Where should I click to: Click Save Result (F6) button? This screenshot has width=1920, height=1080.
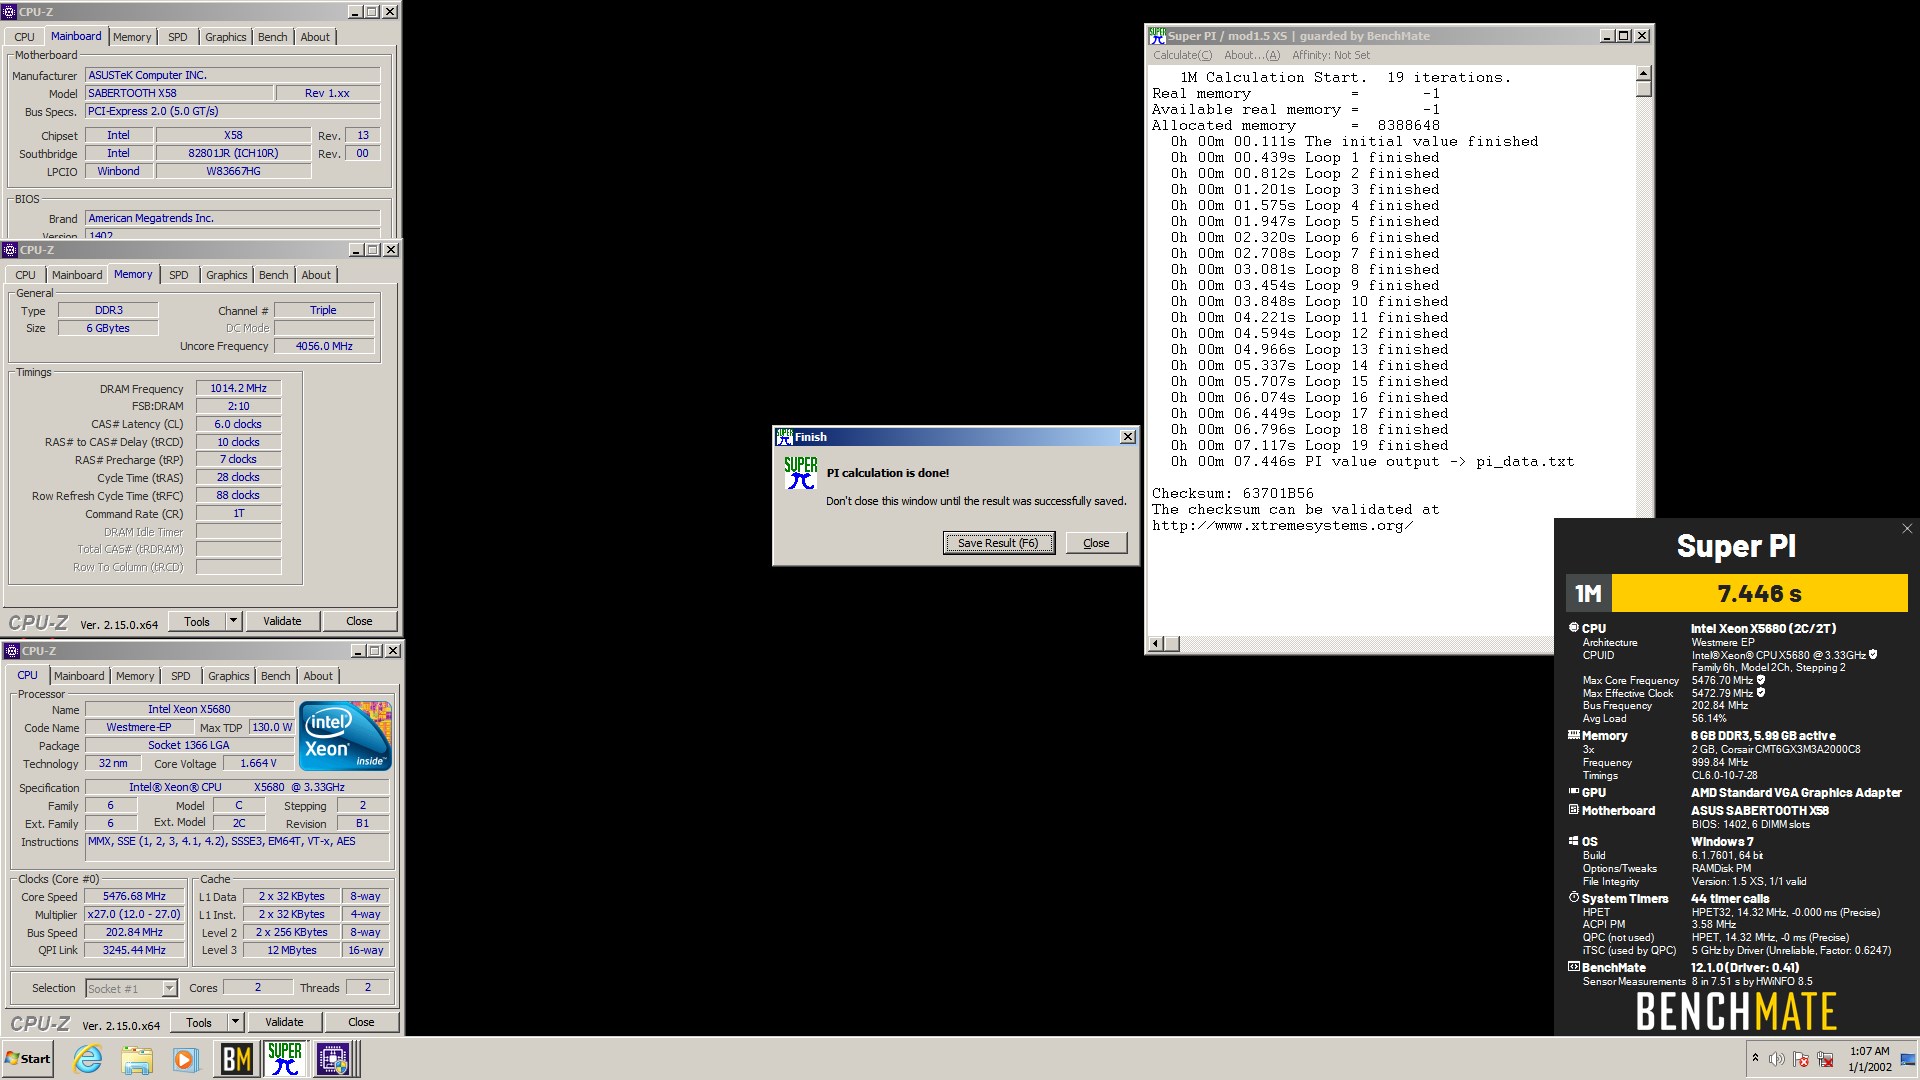[998, 543]
